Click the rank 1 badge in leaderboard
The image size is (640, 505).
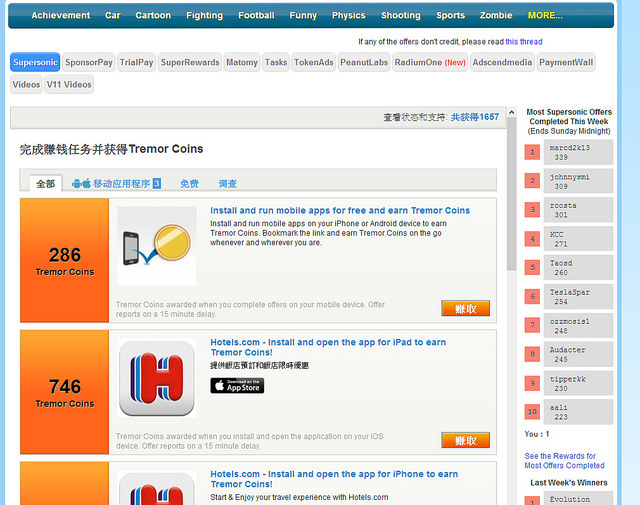[x=533, y=152]
